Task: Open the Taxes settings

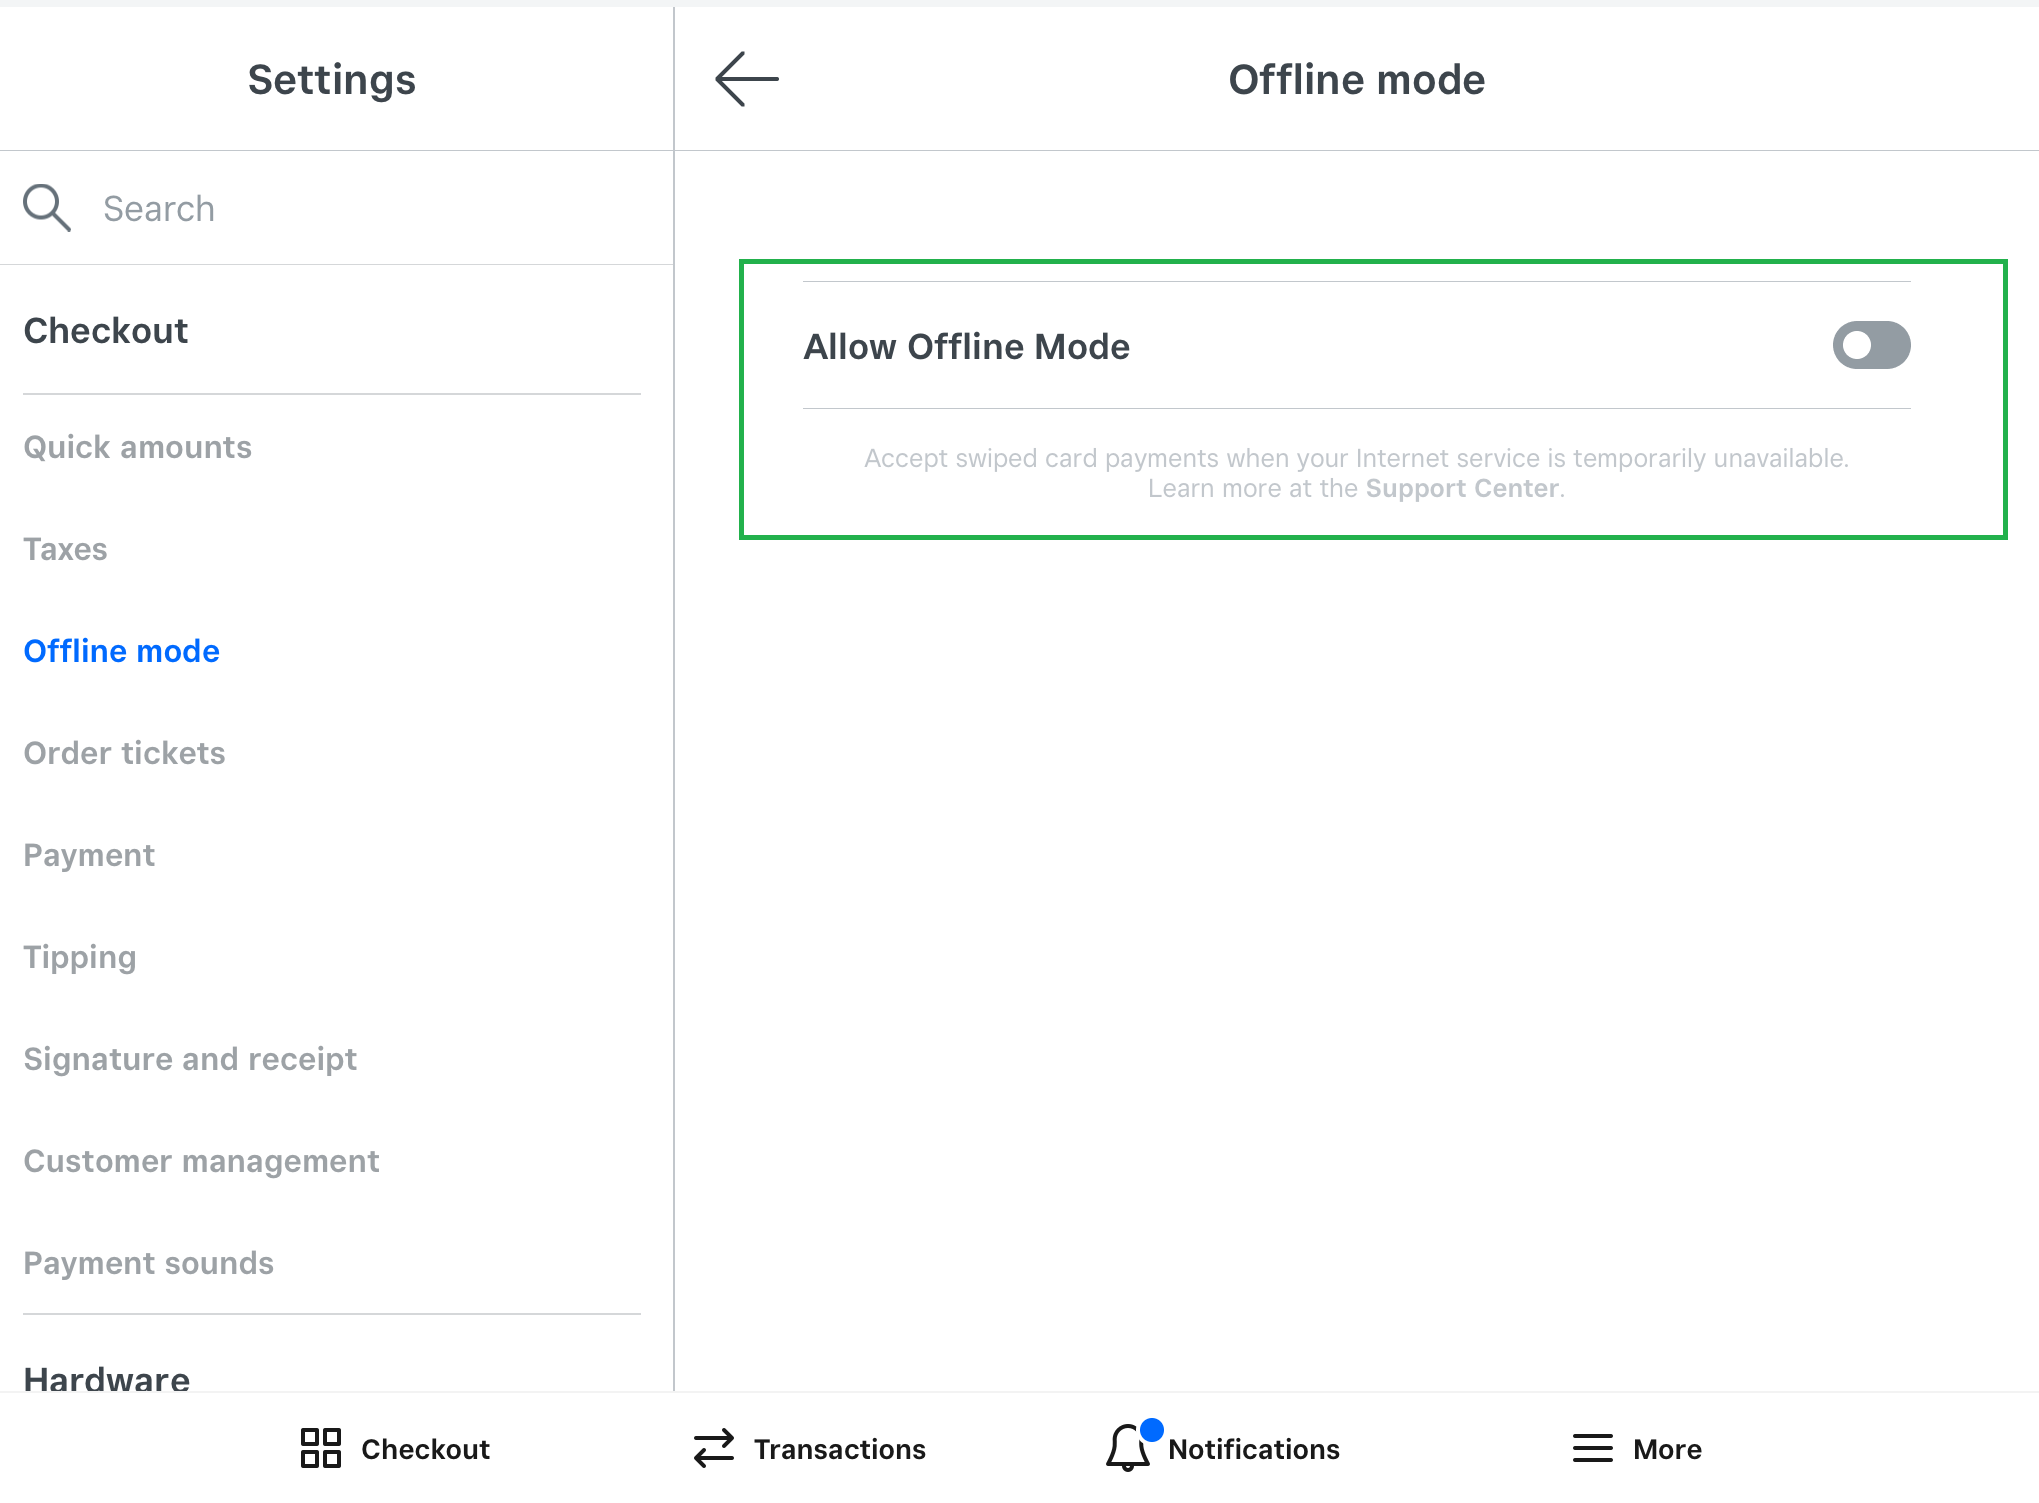Action: tap(66, 549)
